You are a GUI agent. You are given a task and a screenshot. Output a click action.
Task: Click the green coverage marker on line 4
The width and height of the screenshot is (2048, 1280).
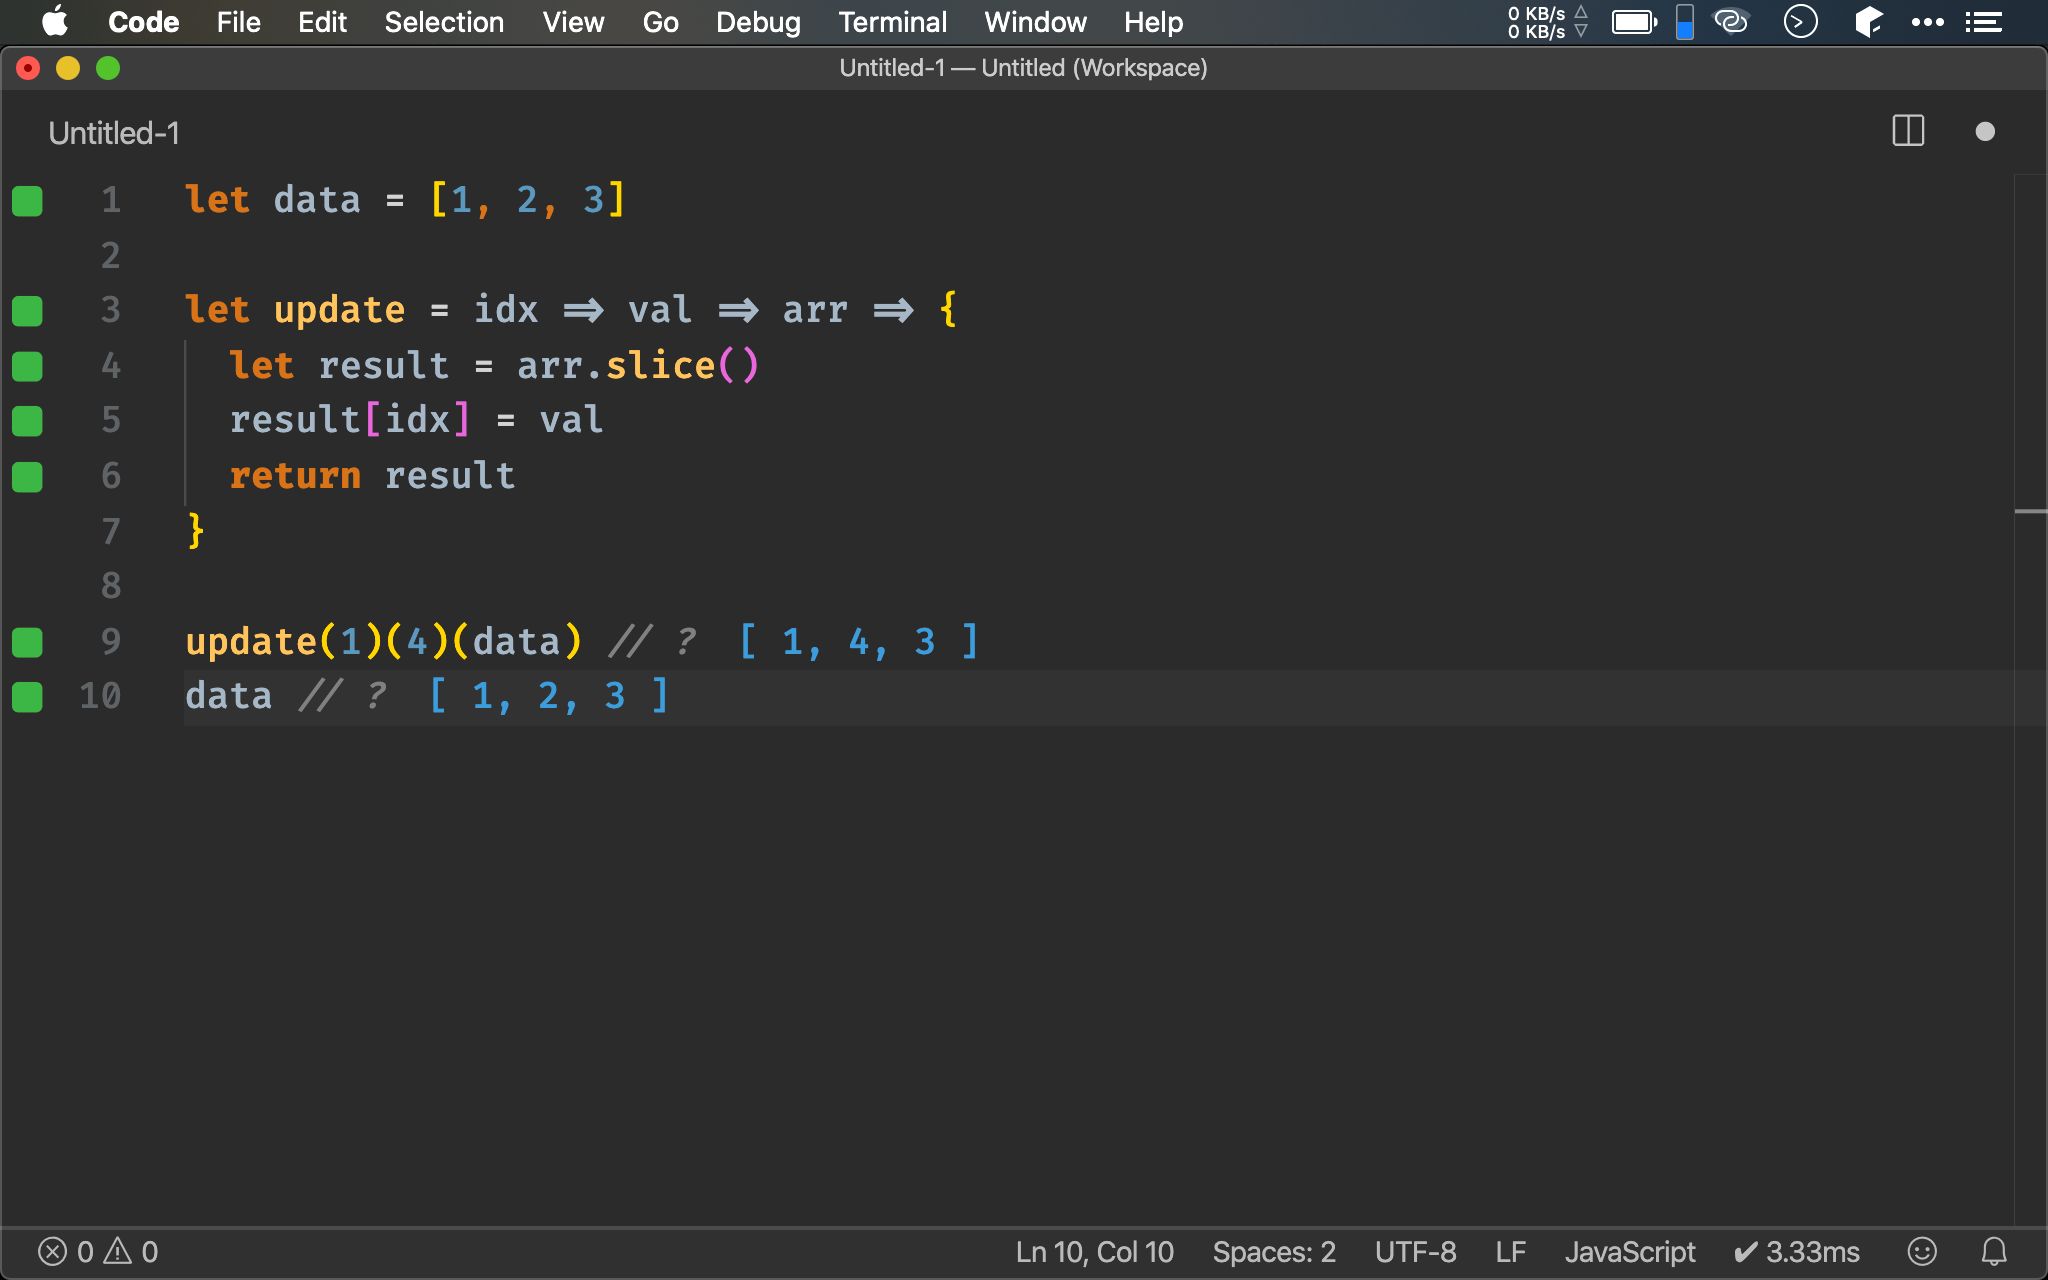pos(27,367)
